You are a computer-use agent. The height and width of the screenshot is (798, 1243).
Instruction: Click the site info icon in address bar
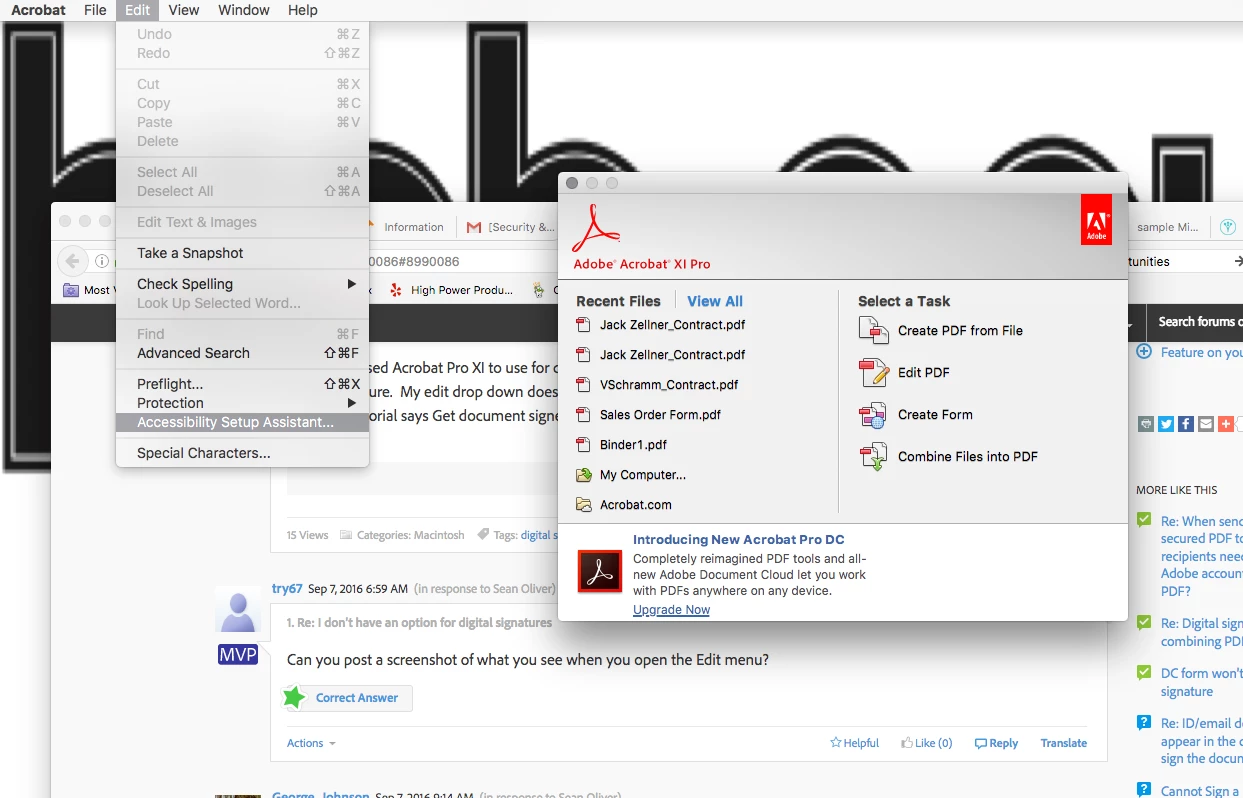(x=102, y=261)
